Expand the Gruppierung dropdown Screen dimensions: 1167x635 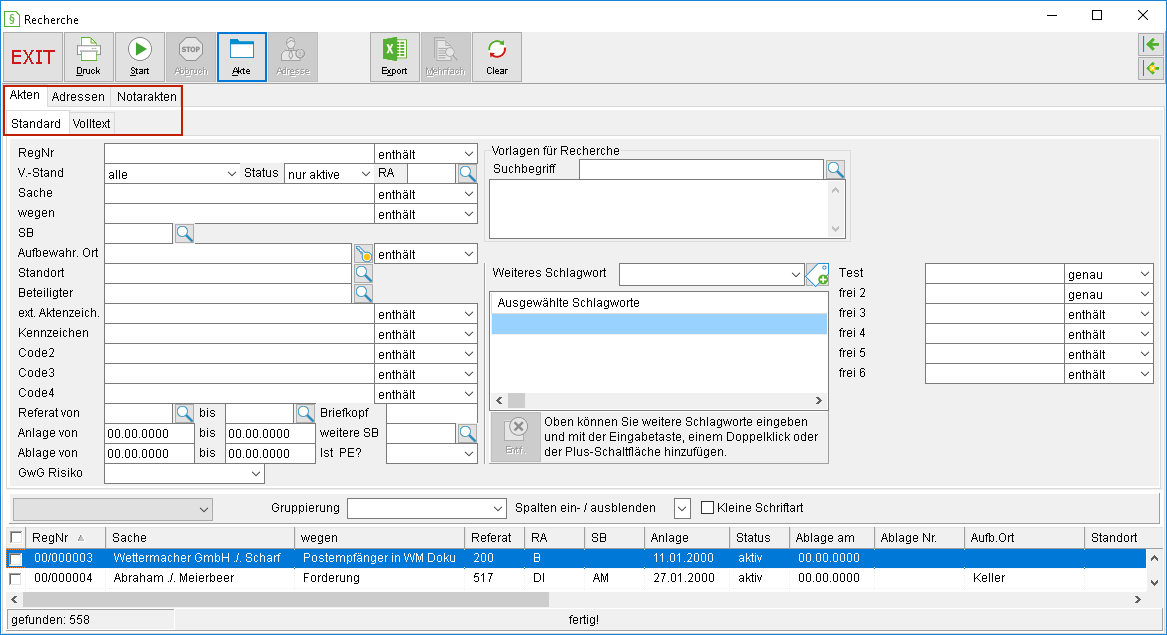(426, 508)
